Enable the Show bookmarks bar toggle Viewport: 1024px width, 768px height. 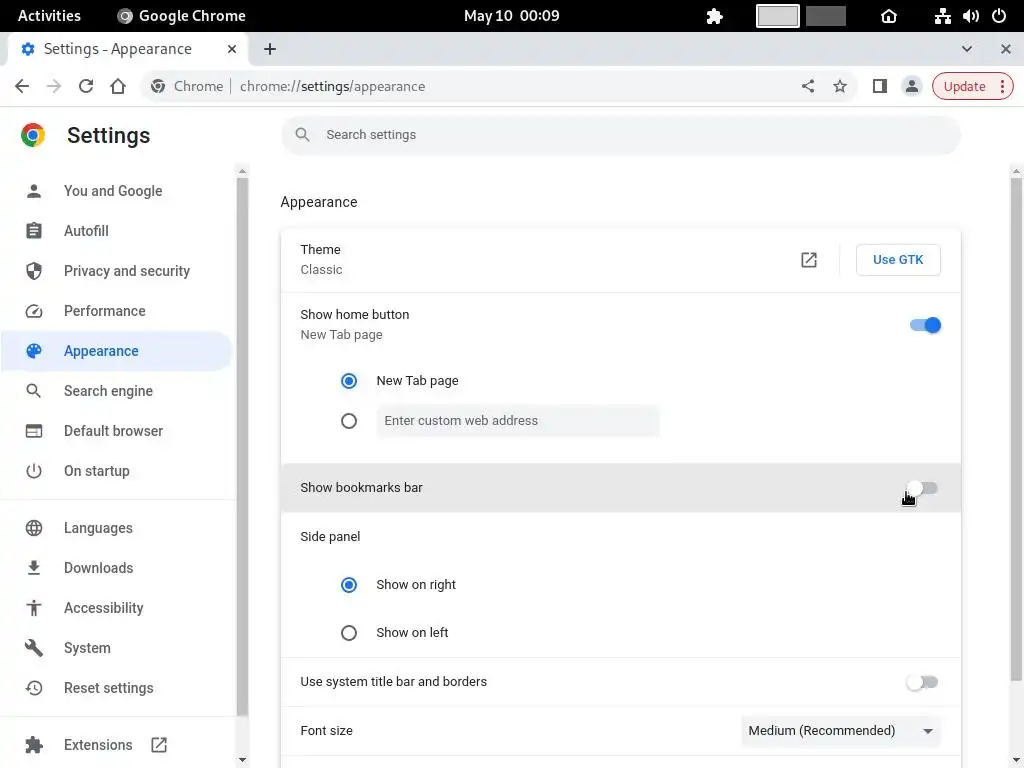[922, 488]
